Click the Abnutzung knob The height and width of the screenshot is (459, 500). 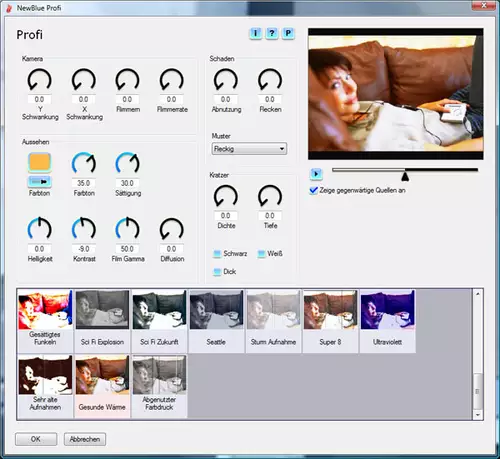(x=226, y=80)
